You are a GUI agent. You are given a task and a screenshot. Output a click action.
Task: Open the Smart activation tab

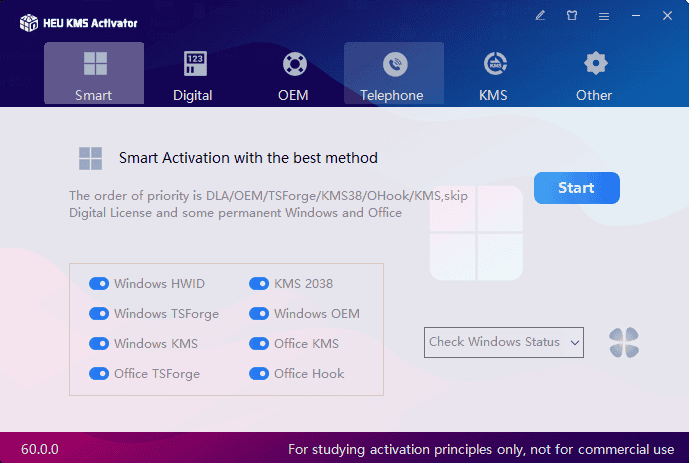[94, 73]
